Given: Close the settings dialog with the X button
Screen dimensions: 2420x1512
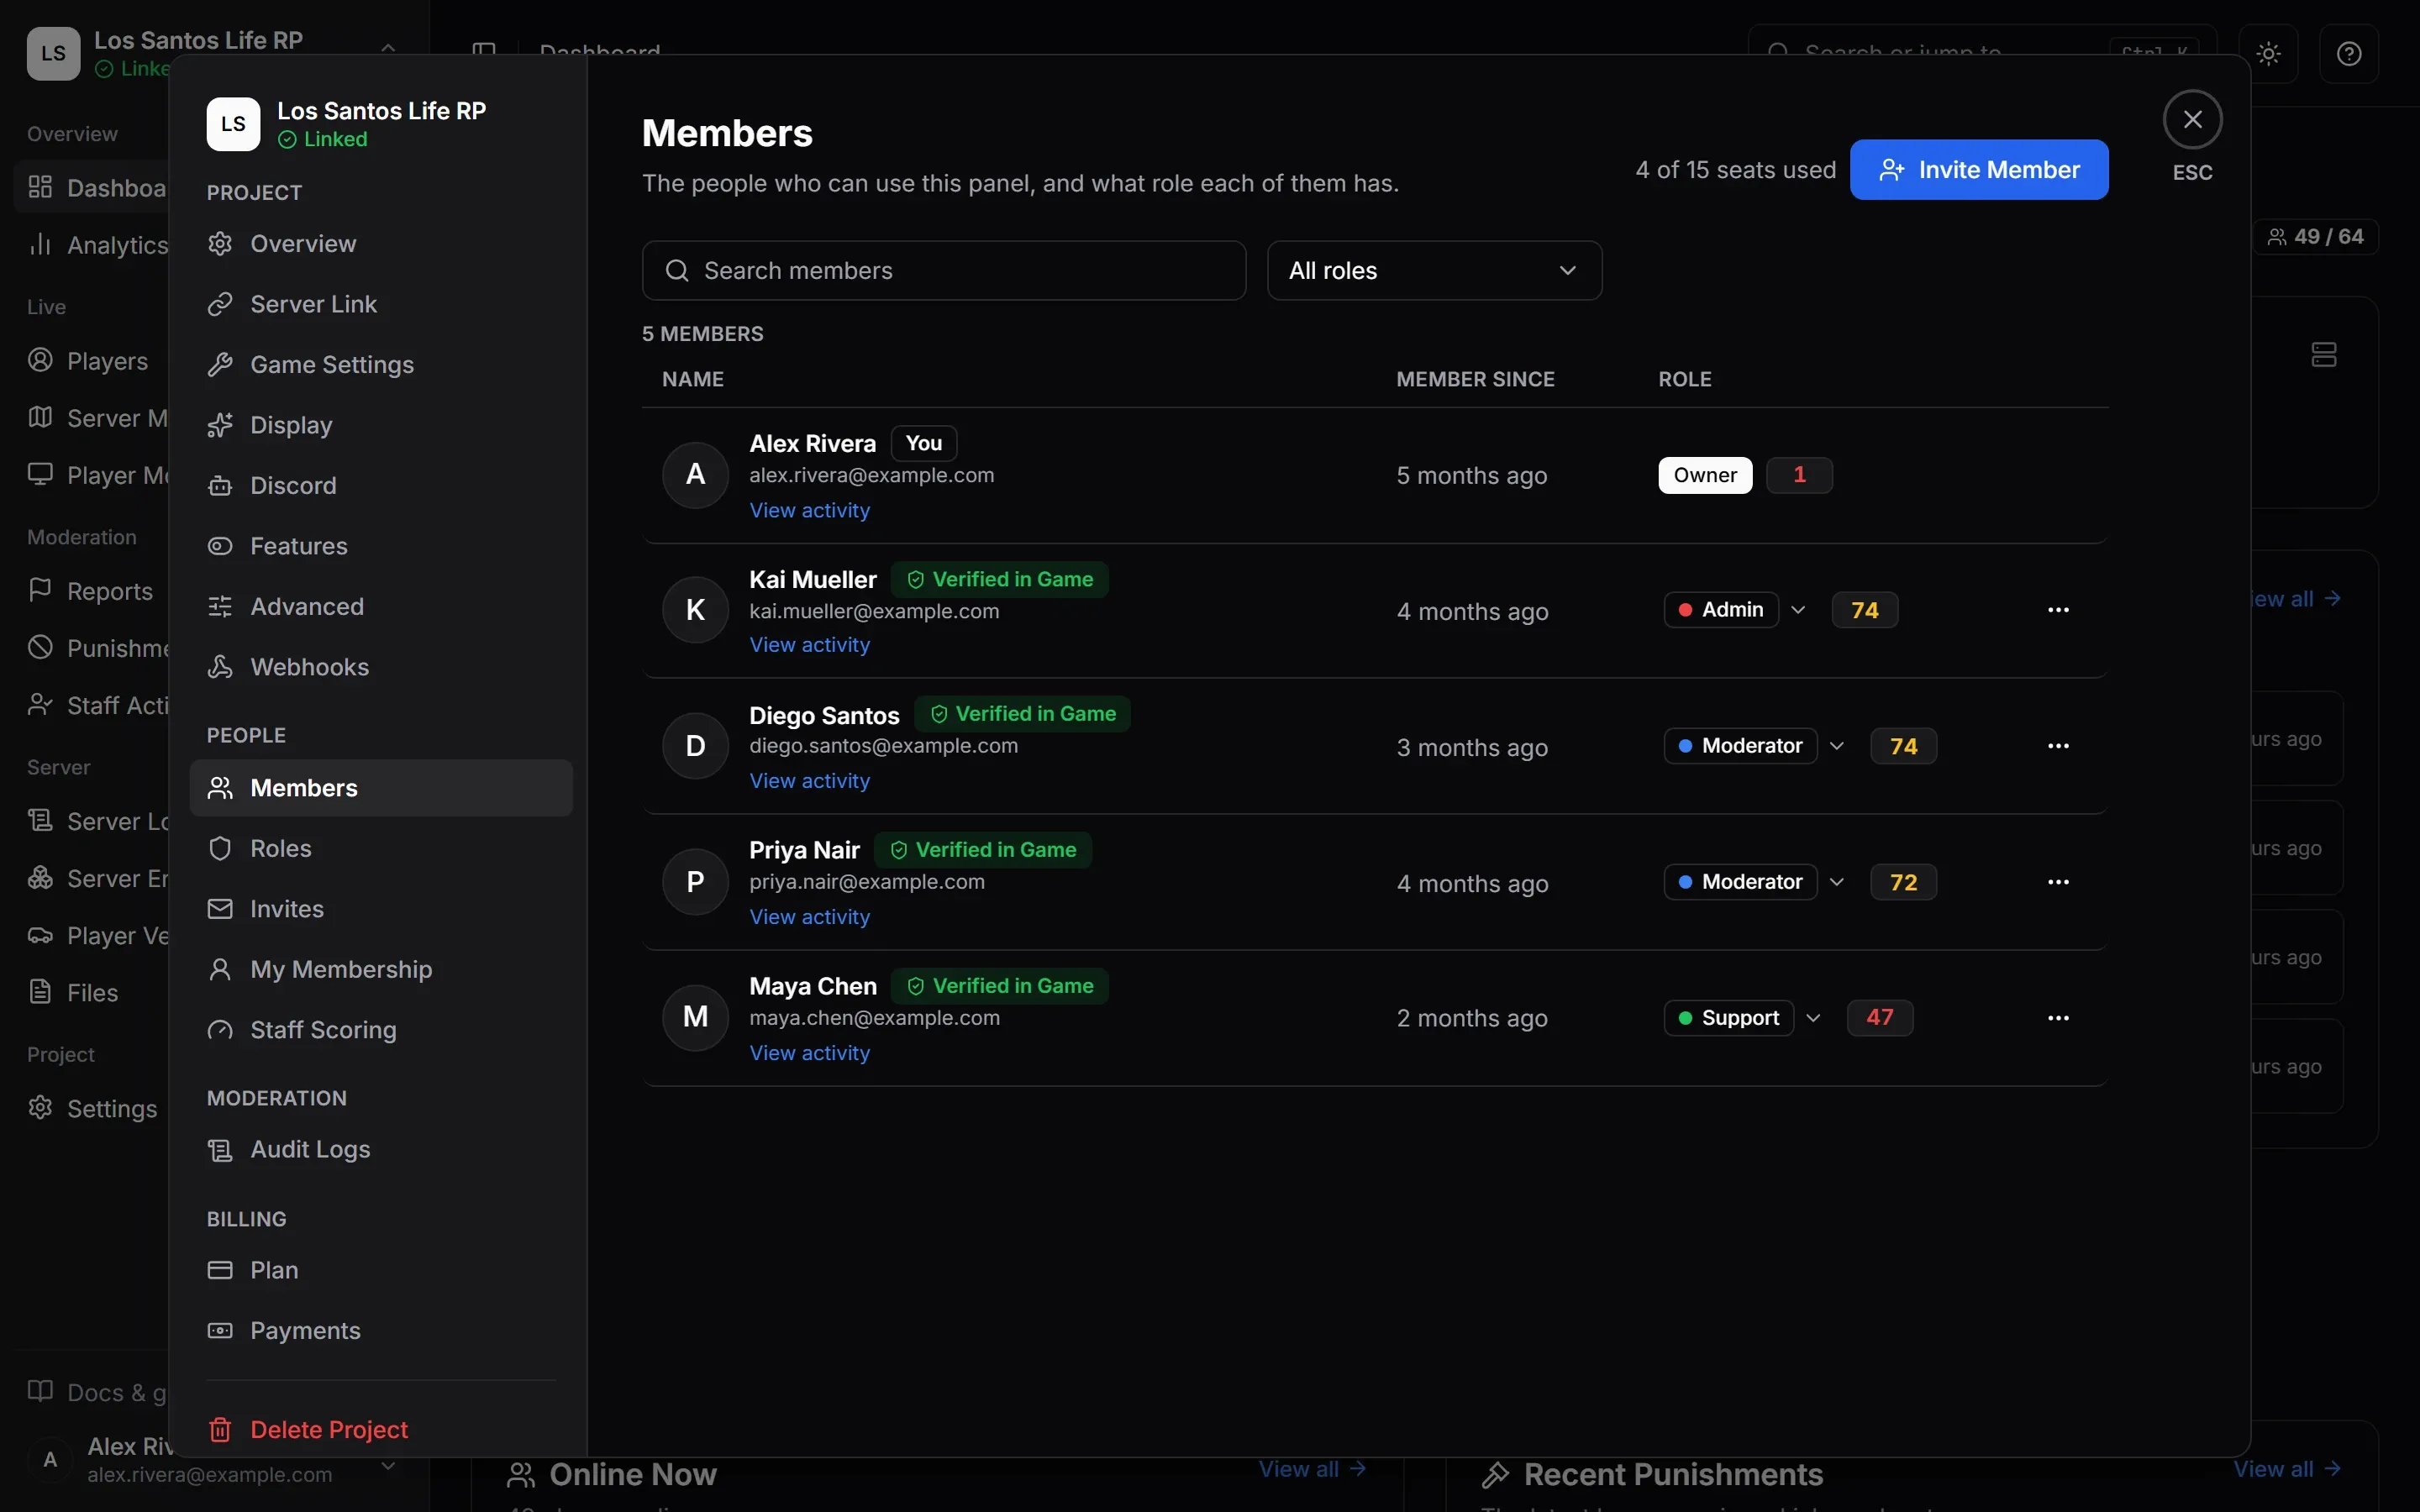Looking at the screenshot, I should 2192,120.
